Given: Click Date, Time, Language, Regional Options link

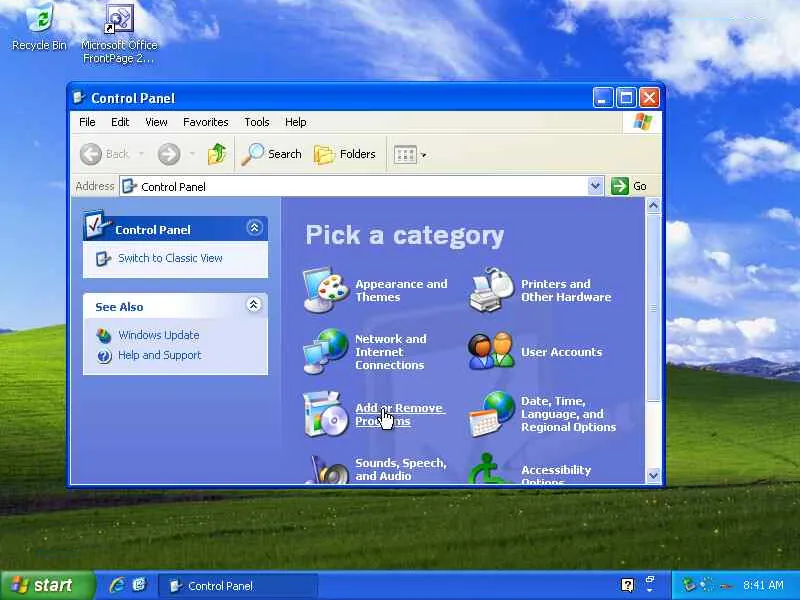Looking at the screenshot, I should pyautogui.click(x=568, y=414).
